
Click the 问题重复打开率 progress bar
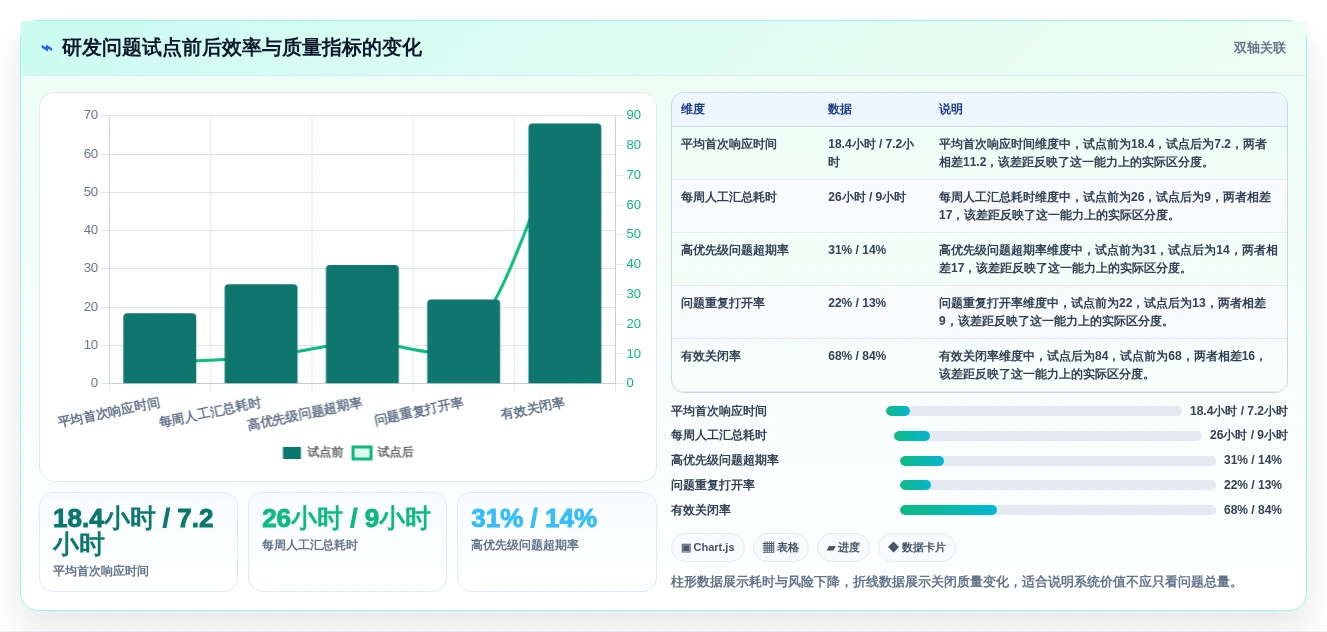[x=1058, y=485]
